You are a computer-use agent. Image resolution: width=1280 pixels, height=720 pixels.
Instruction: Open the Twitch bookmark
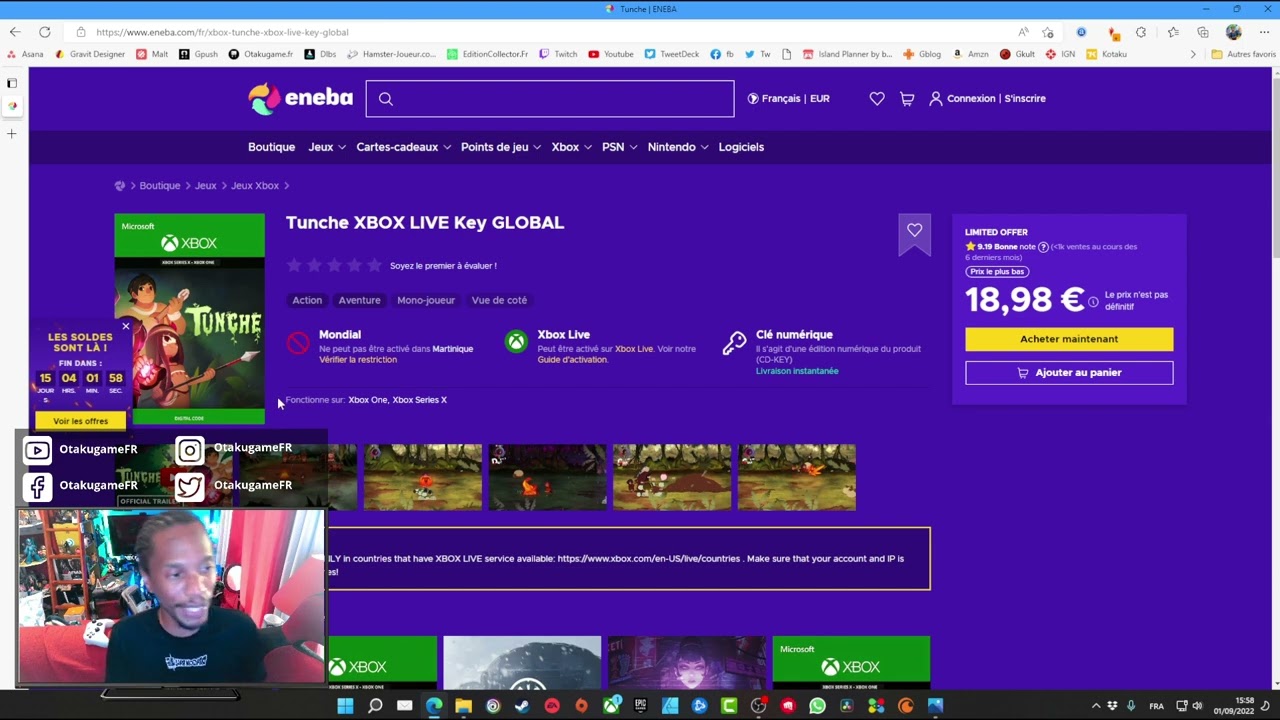coord(558,54)
